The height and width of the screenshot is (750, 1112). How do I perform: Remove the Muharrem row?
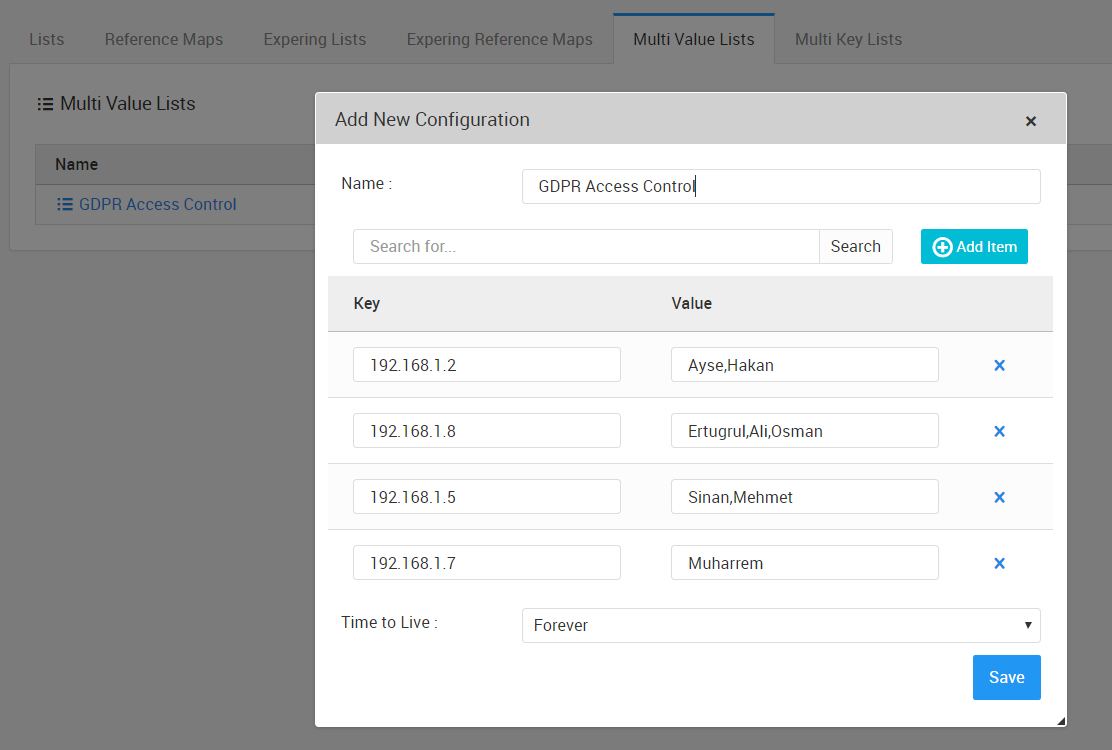tap(998, 564)
